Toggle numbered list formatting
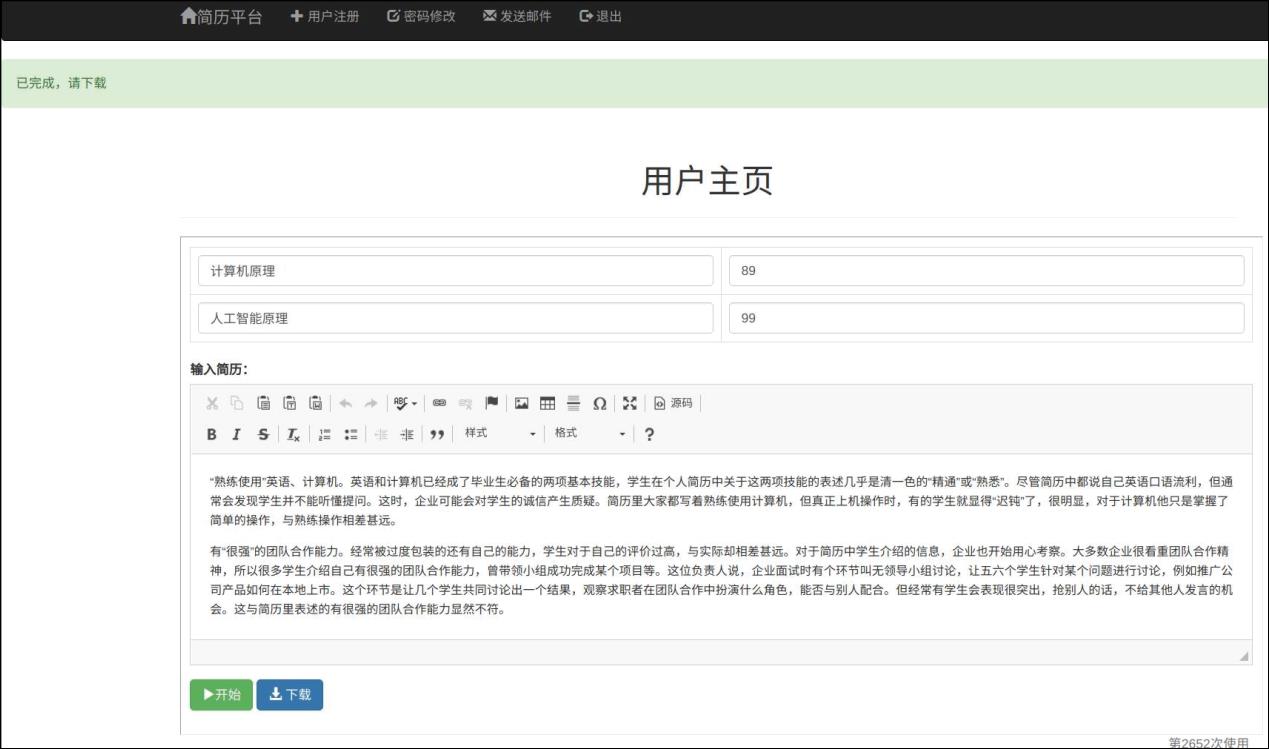 [324, 434]
